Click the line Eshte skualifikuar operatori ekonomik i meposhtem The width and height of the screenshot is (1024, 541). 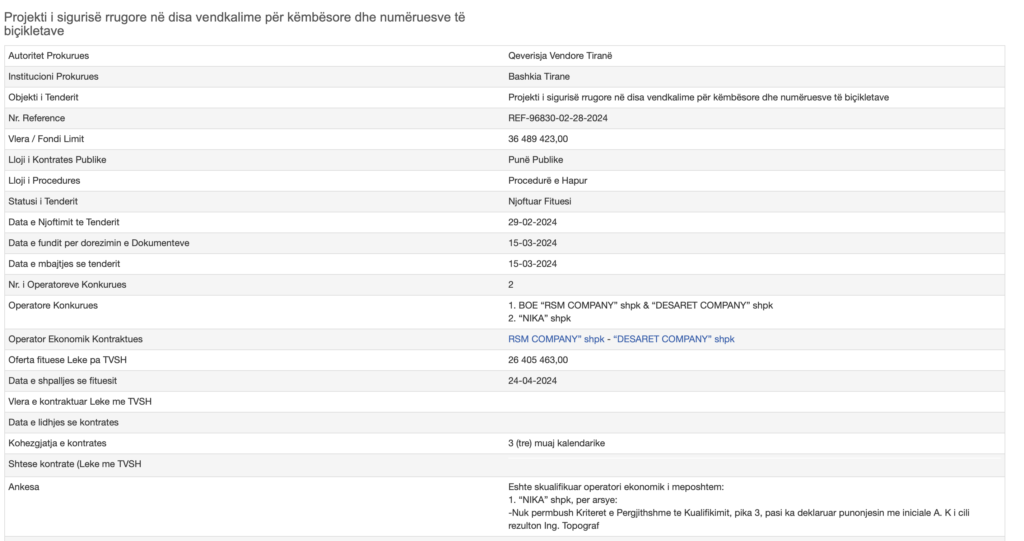[616, 488]
